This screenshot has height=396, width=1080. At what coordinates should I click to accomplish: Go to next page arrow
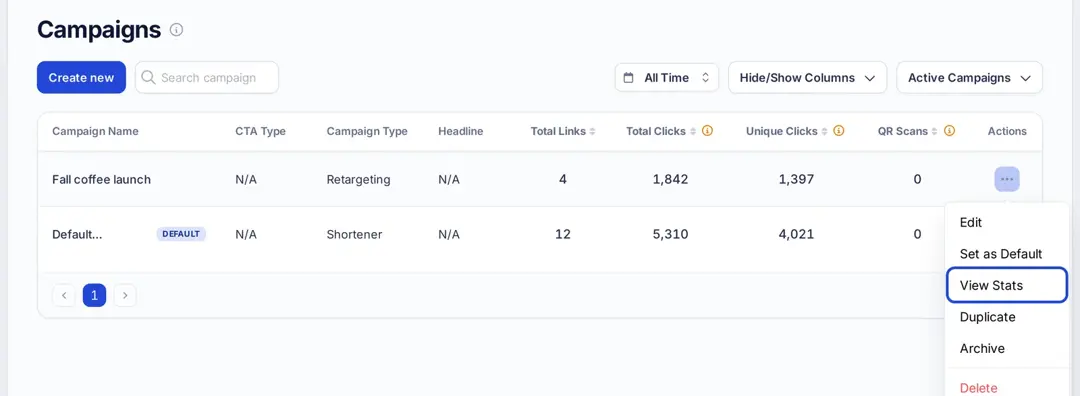125,295
